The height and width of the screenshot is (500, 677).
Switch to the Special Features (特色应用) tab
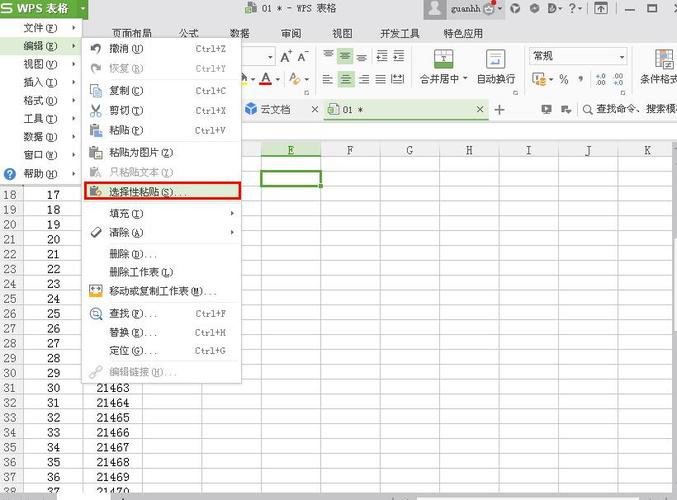coord(463,33)
